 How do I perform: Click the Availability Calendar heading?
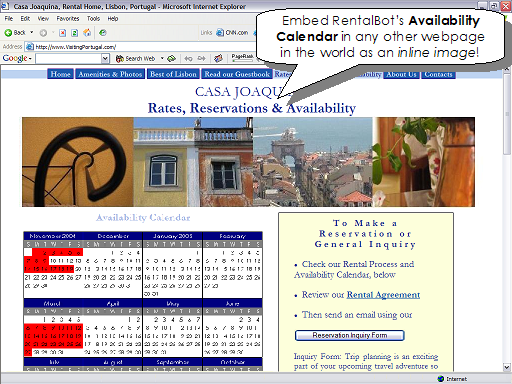click(143, 218)
